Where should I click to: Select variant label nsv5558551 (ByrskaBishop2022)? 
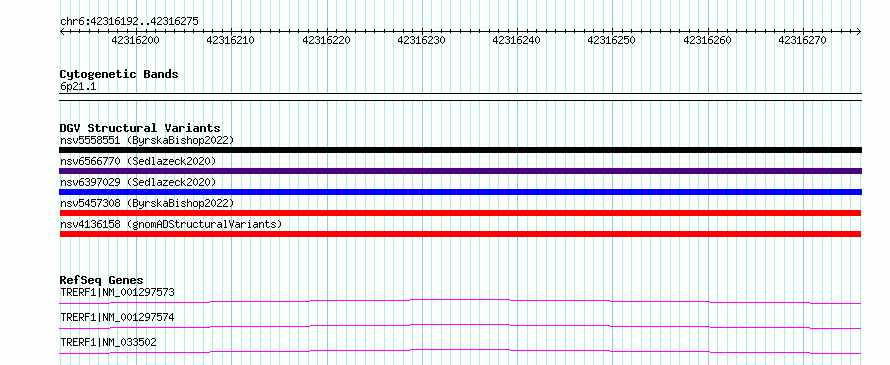(147, 140)
